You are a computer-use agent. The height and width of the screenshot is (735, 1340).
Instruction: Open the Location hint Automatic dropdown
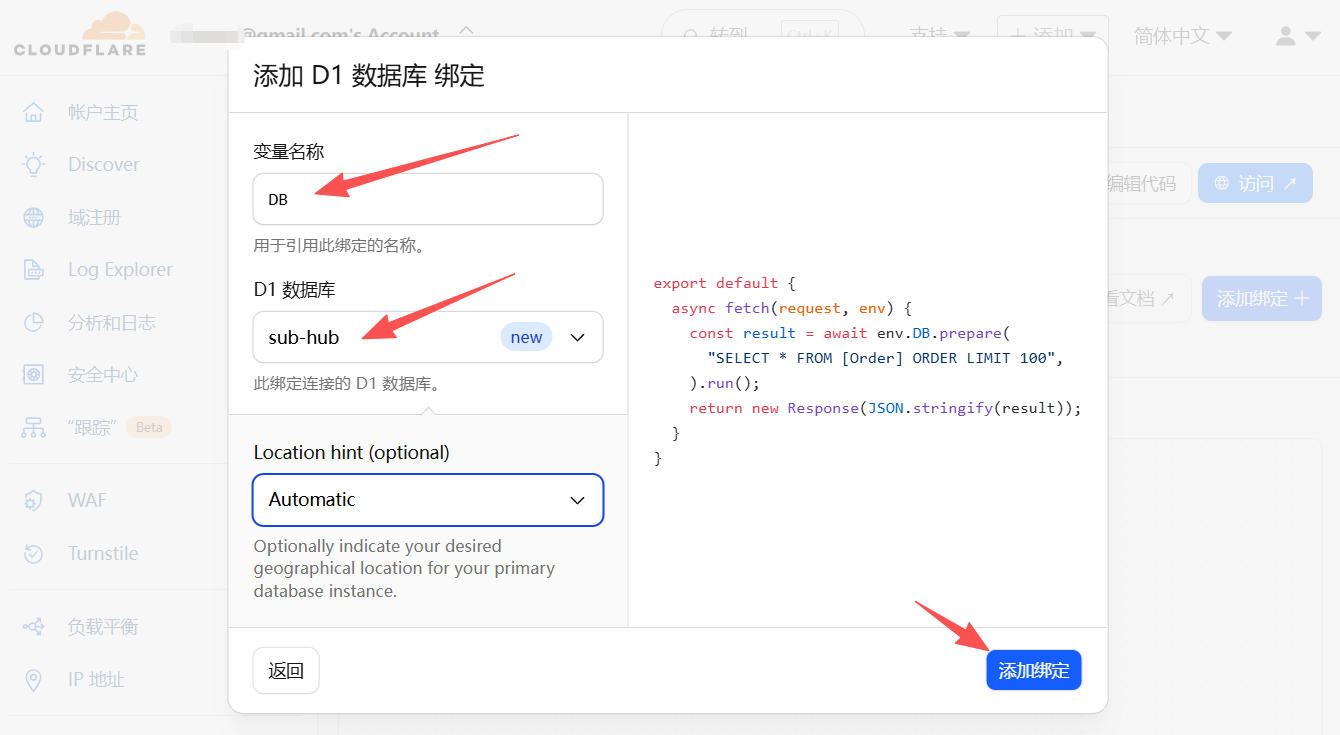point(428,499)
